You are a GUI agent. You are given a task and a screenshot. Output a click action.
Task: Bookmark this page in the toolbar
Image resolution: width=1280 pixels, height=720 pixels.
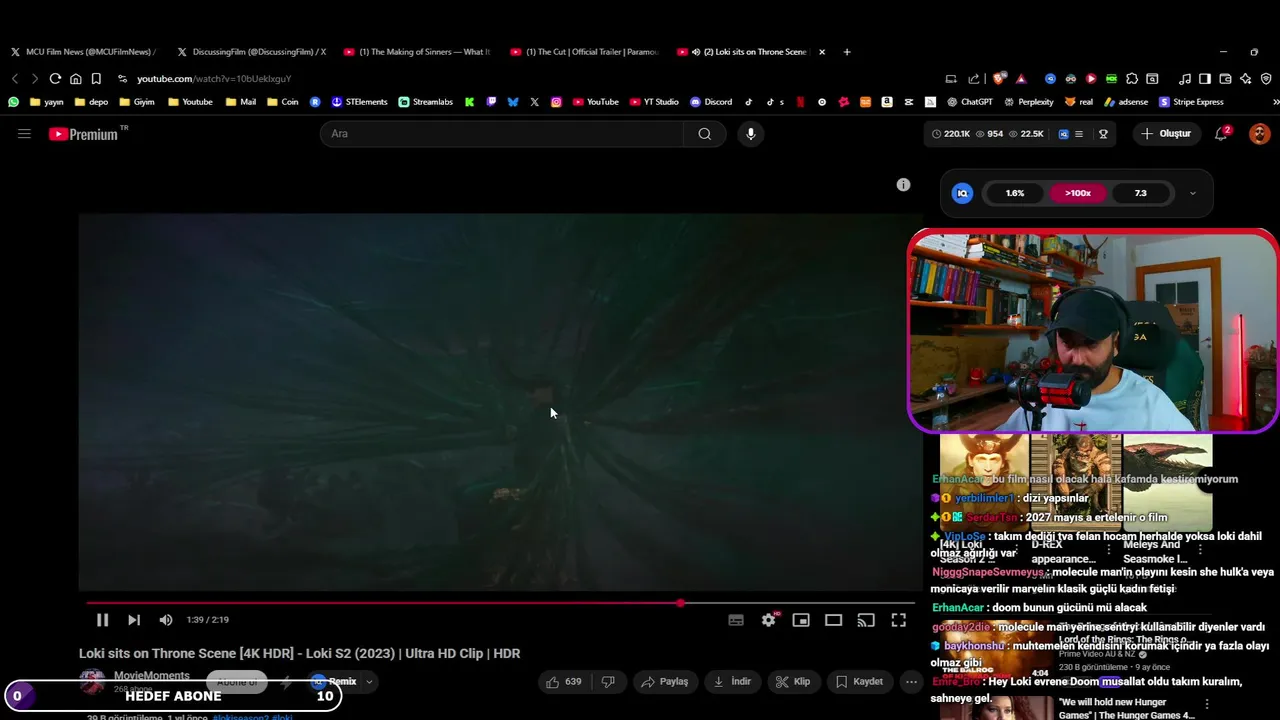click(96, 79)
